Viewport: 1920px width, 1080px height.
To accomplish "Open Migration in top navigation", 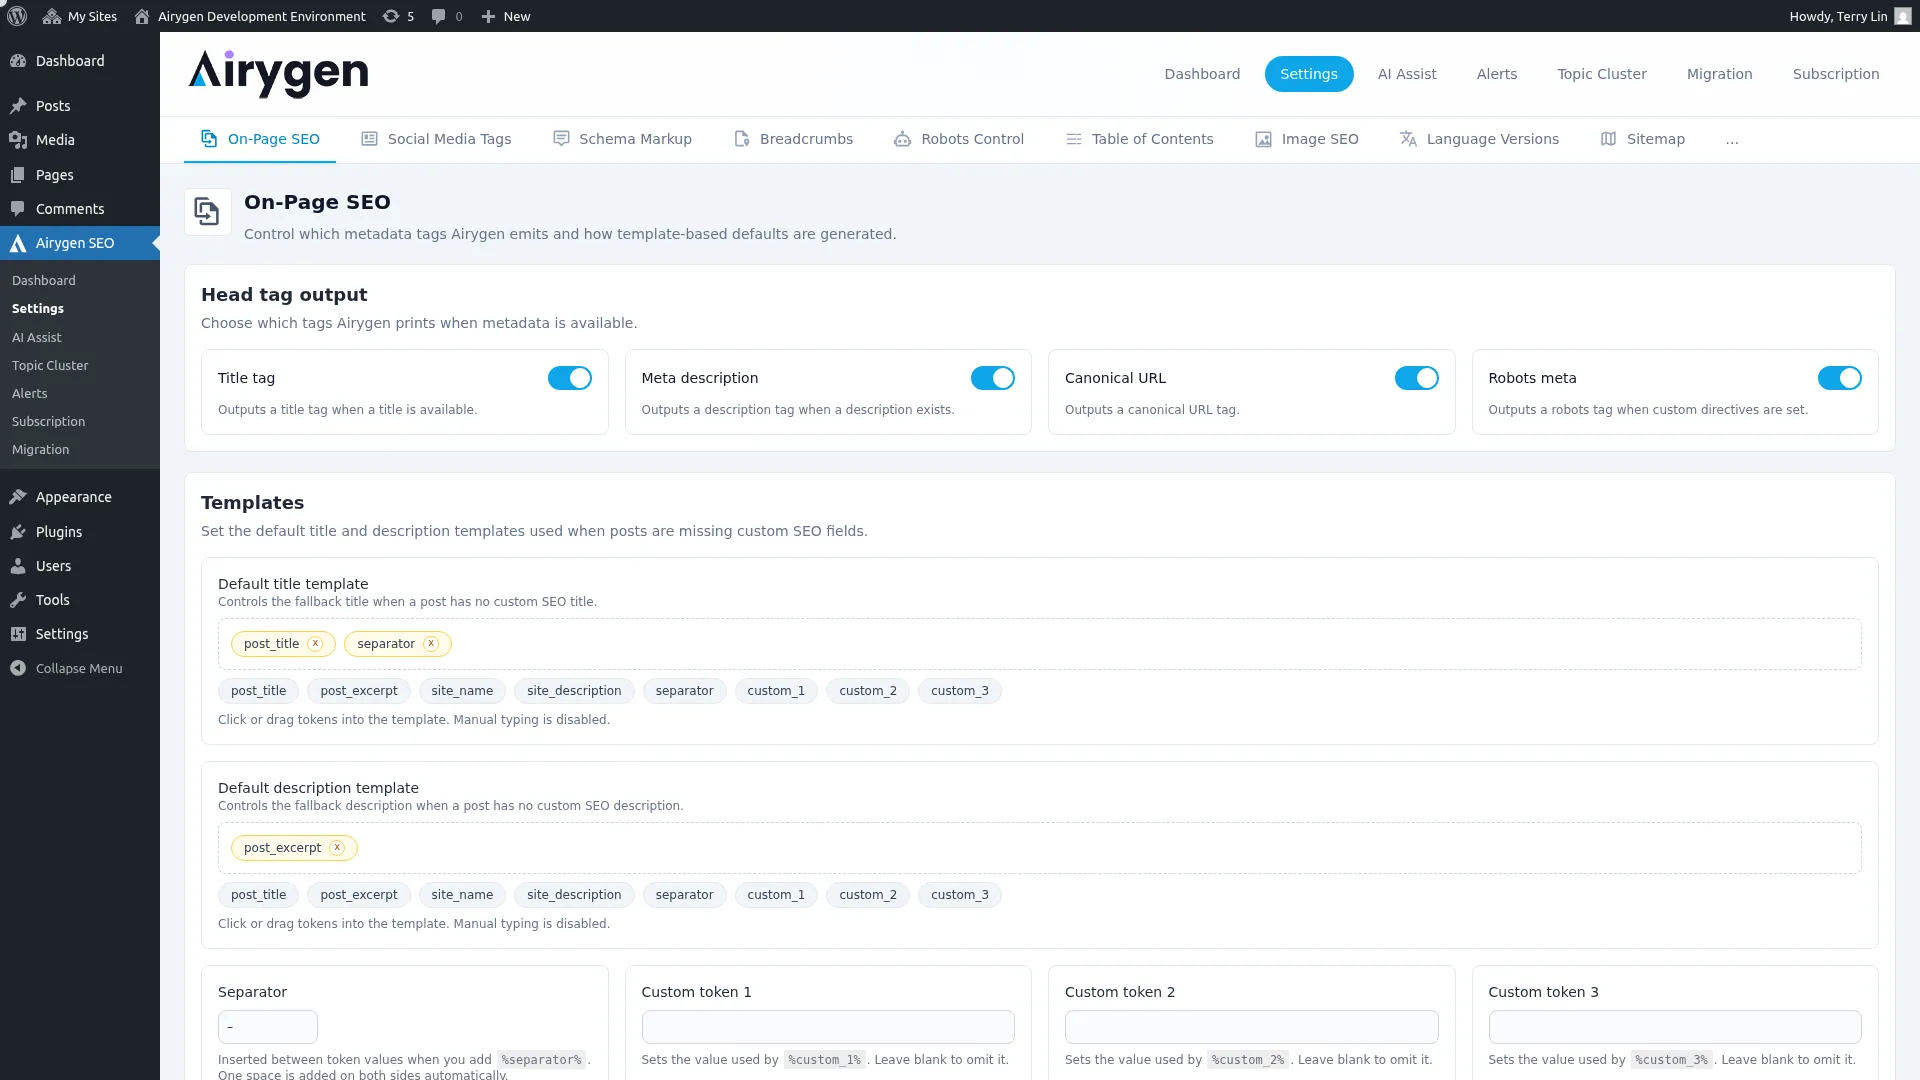I will [x=1720, y=74].
